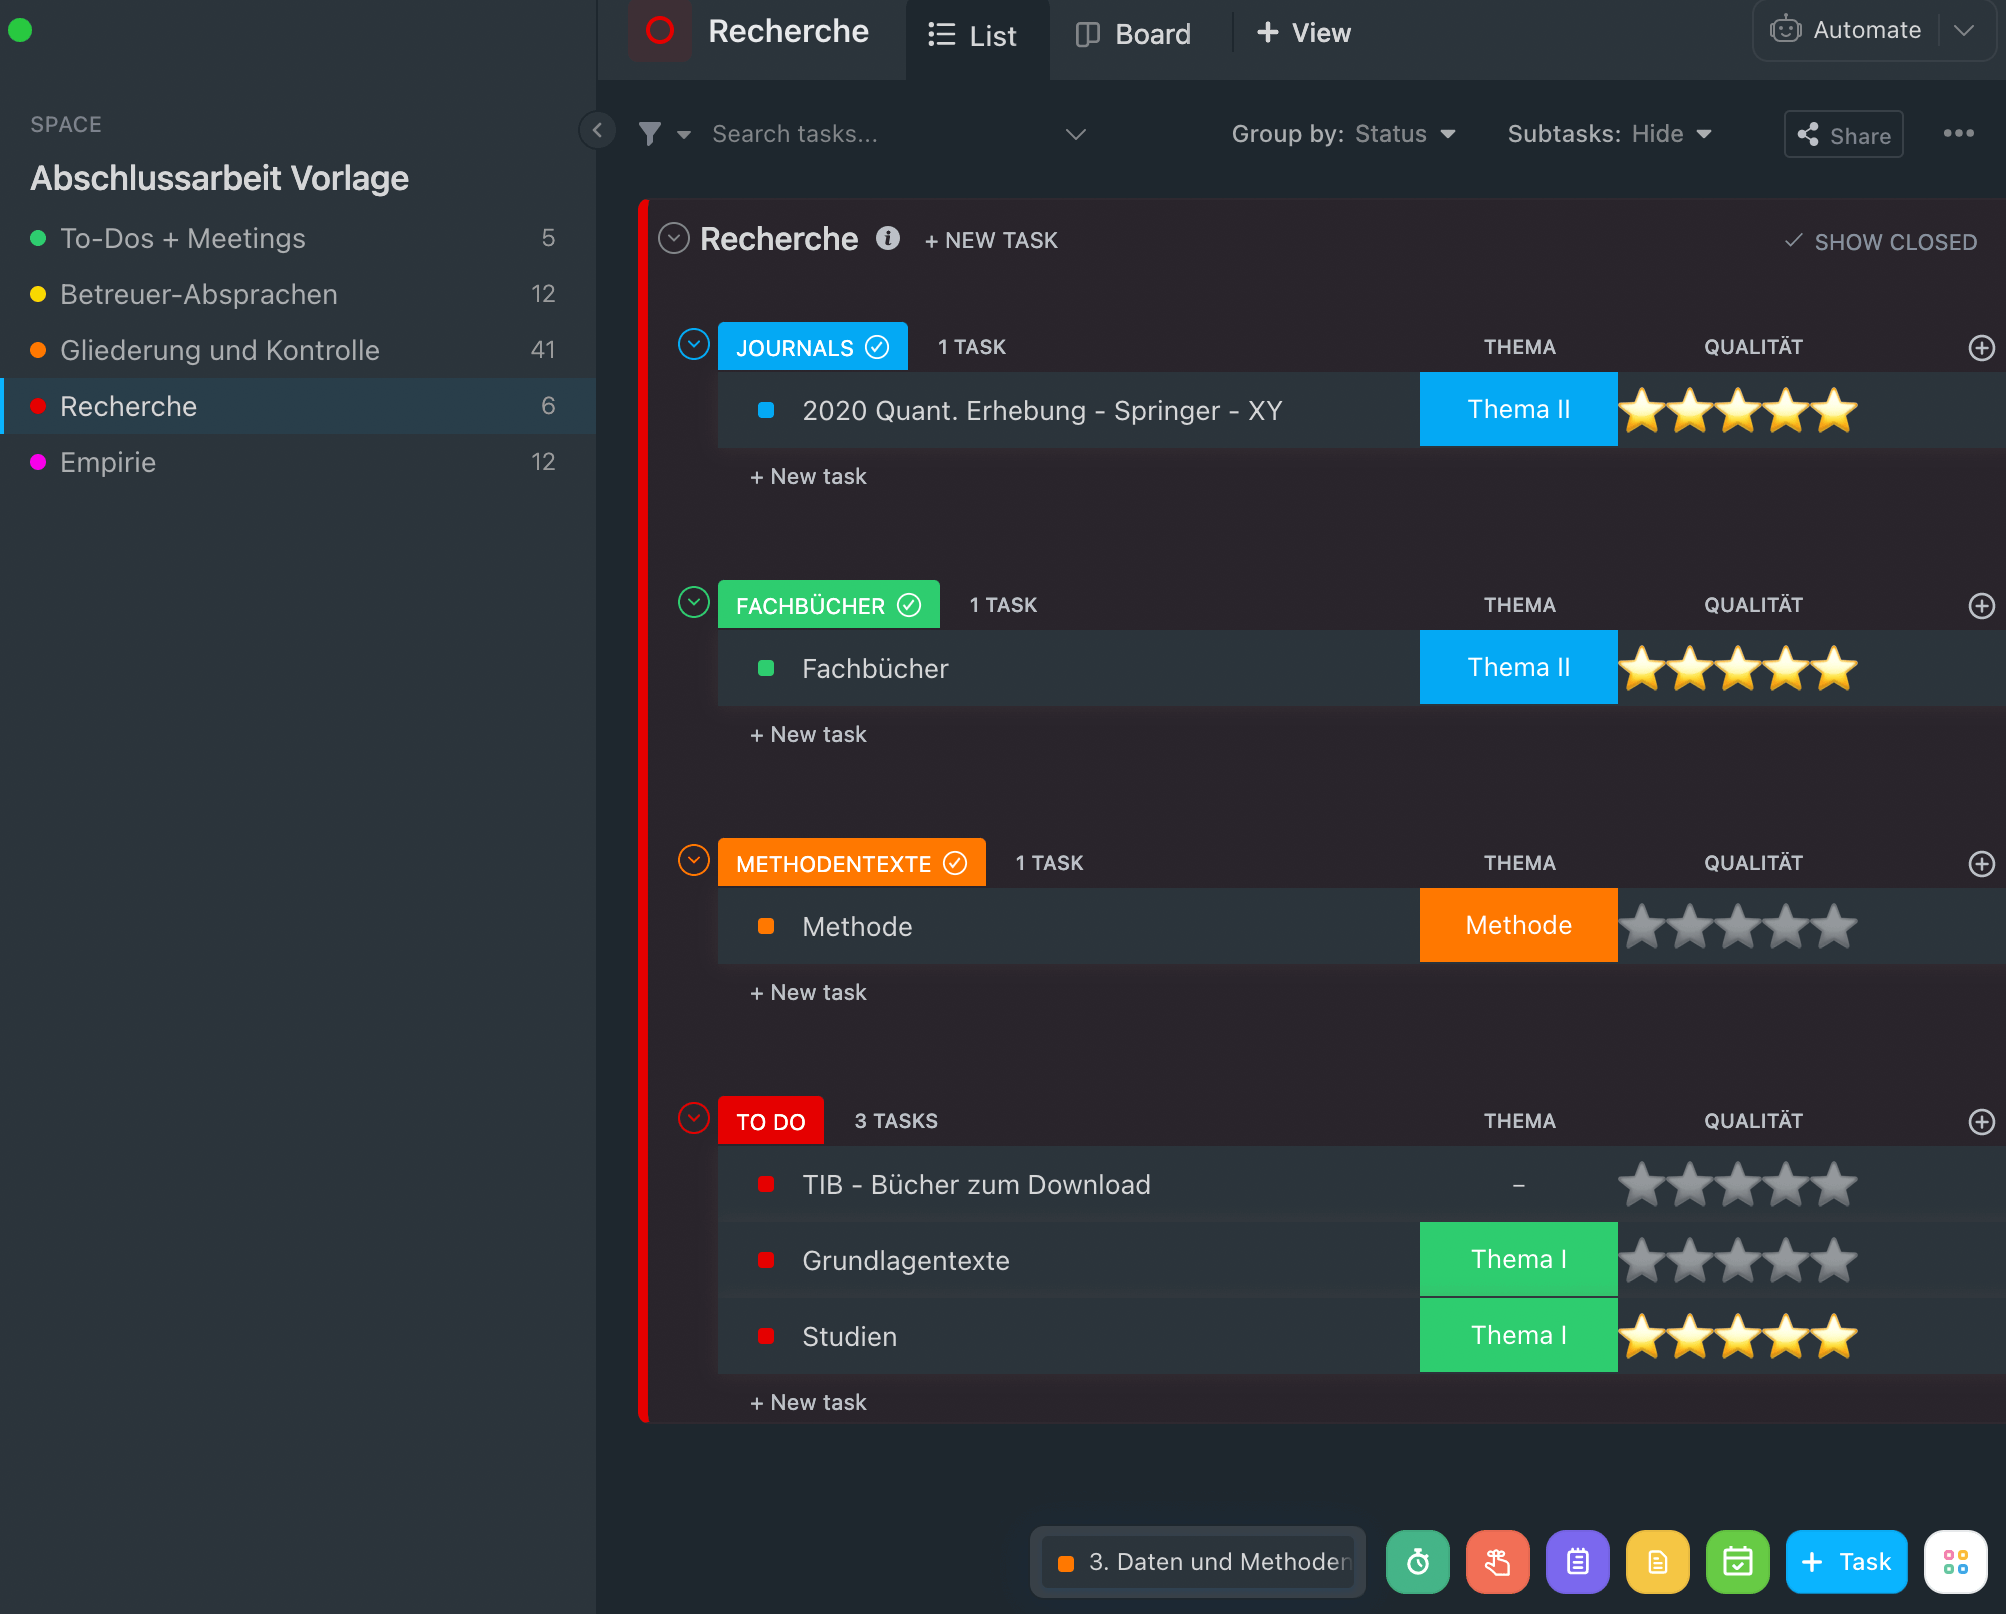Switch to the Board view tab
This screenshot has height=1614, width=2006.
(1134, 34)
